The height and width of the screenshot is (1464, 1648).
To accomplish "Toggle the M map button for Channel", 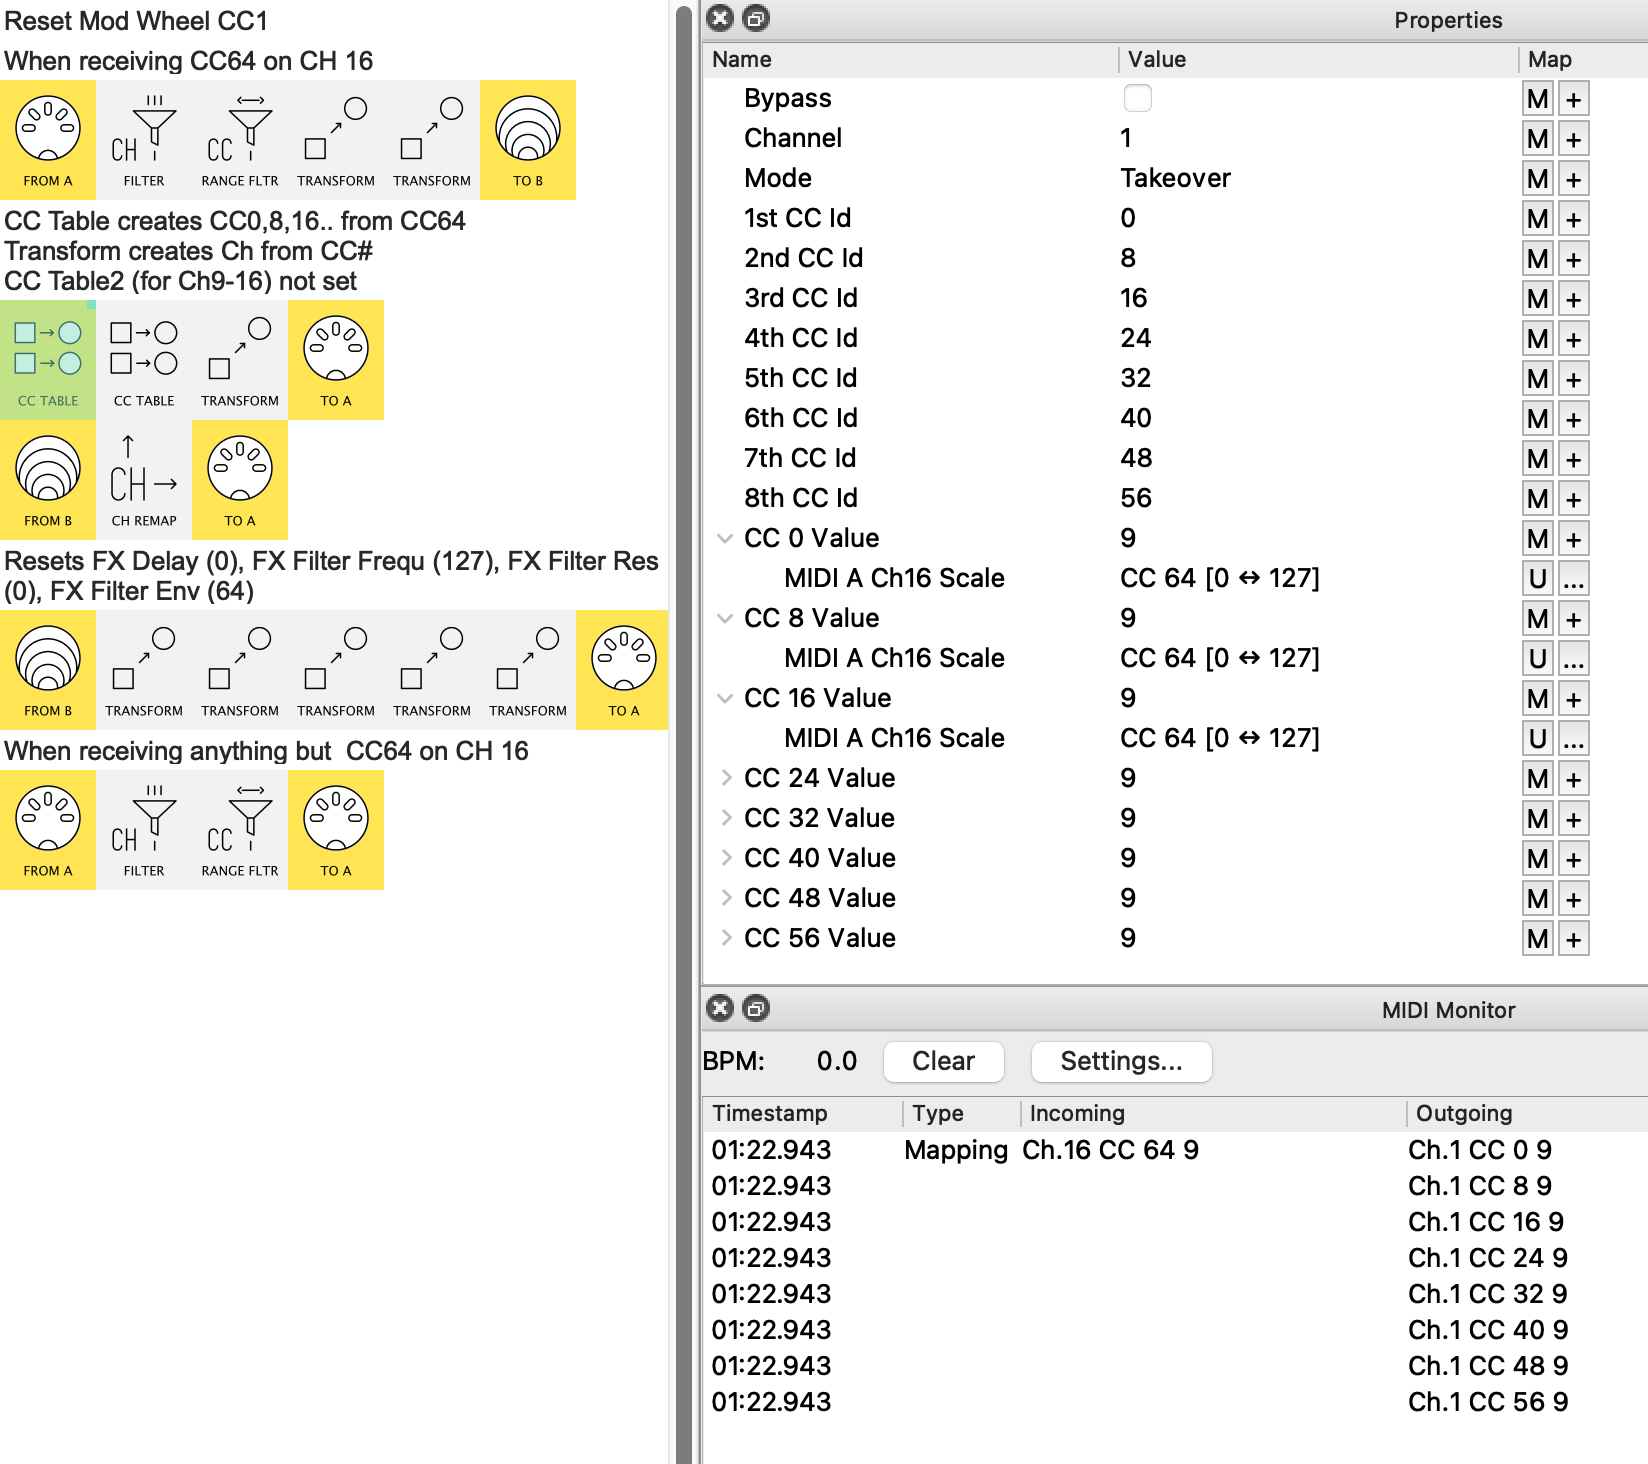I will click(1537, 139).
